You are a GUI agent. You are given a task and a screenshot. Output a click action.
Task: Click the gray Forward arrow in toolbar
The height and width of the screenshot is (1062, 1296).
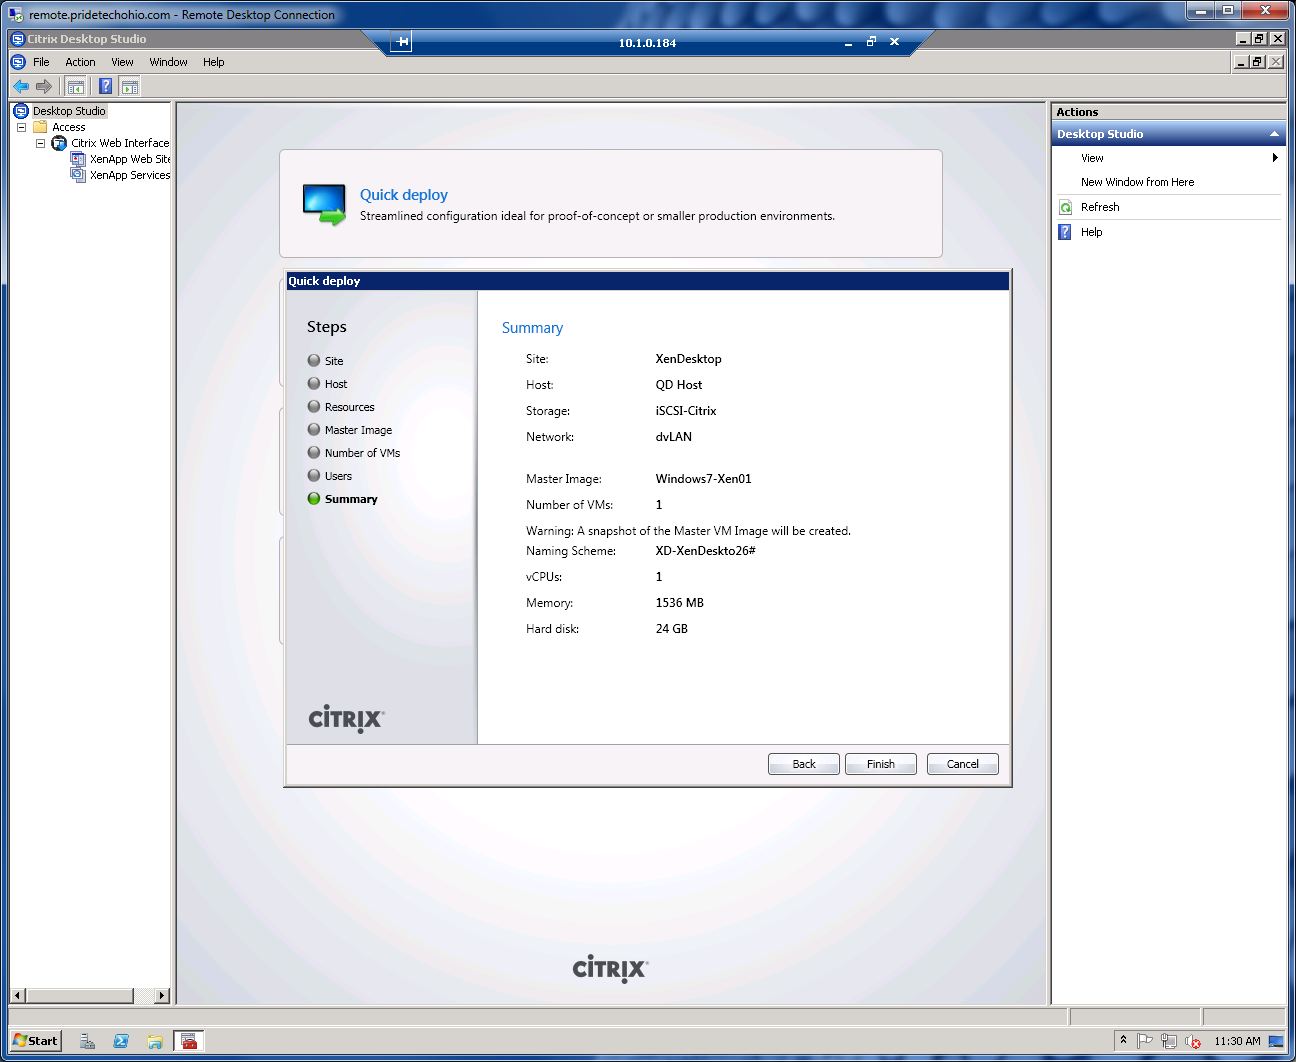coord(43,86)
